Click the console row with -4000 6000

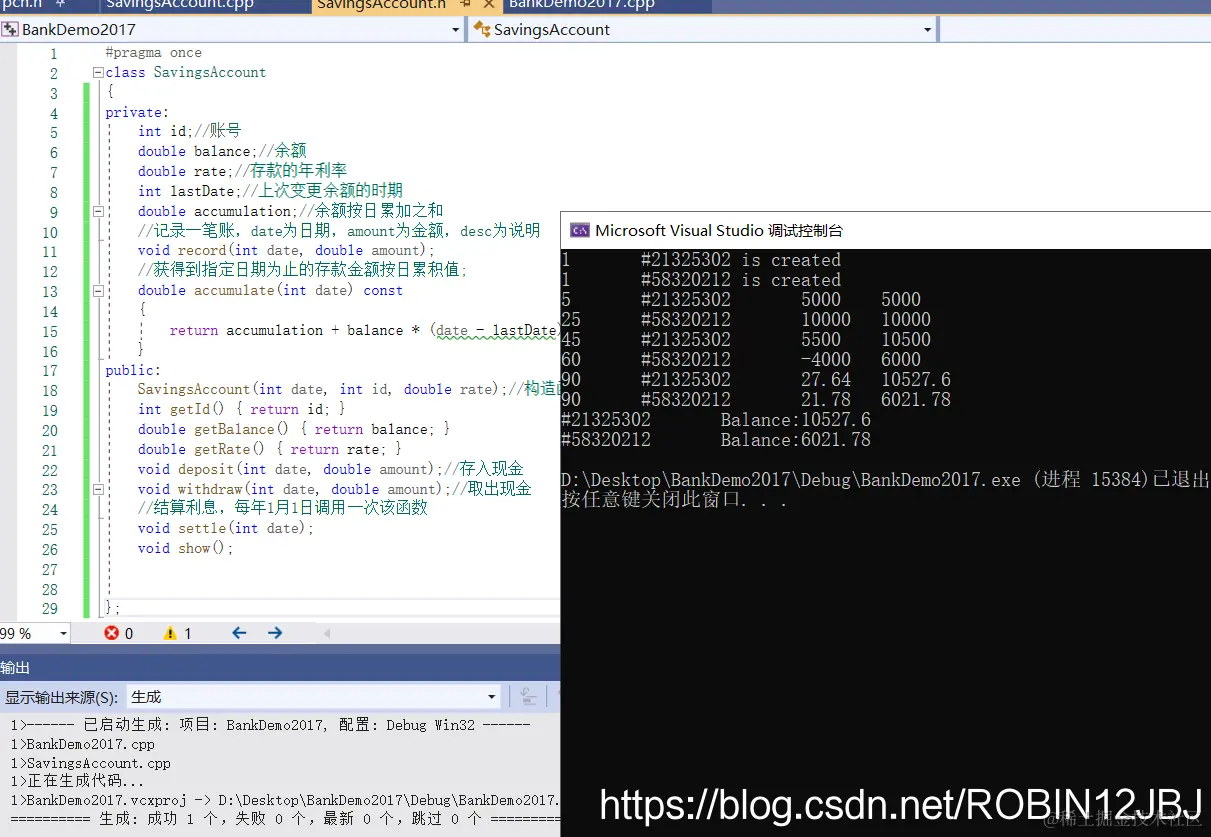[x=741, y=360]
